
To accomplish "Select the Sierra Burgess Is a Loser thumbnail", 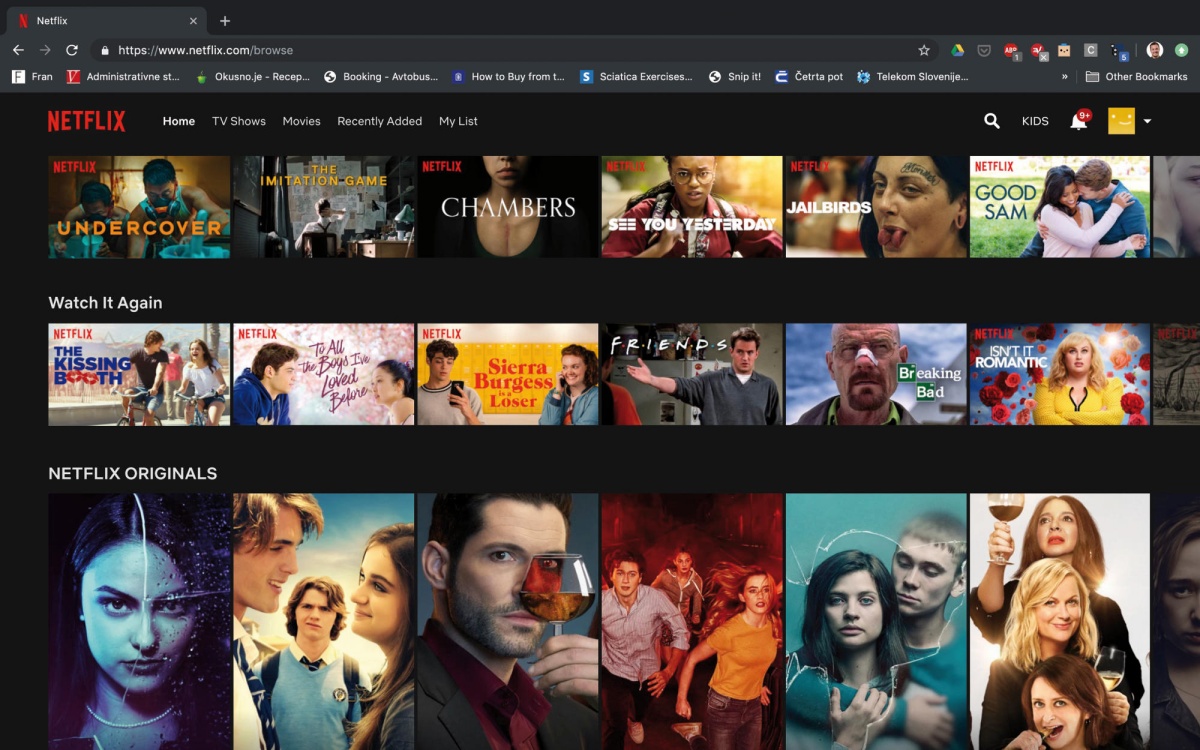I will click(508, 374).
